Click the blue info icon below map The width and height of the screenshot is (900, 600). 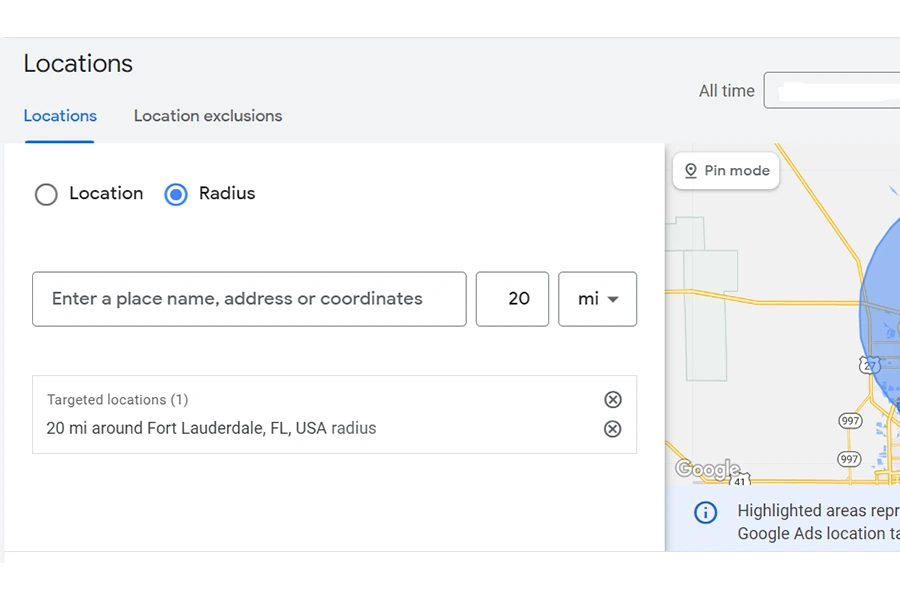[706, 513]
